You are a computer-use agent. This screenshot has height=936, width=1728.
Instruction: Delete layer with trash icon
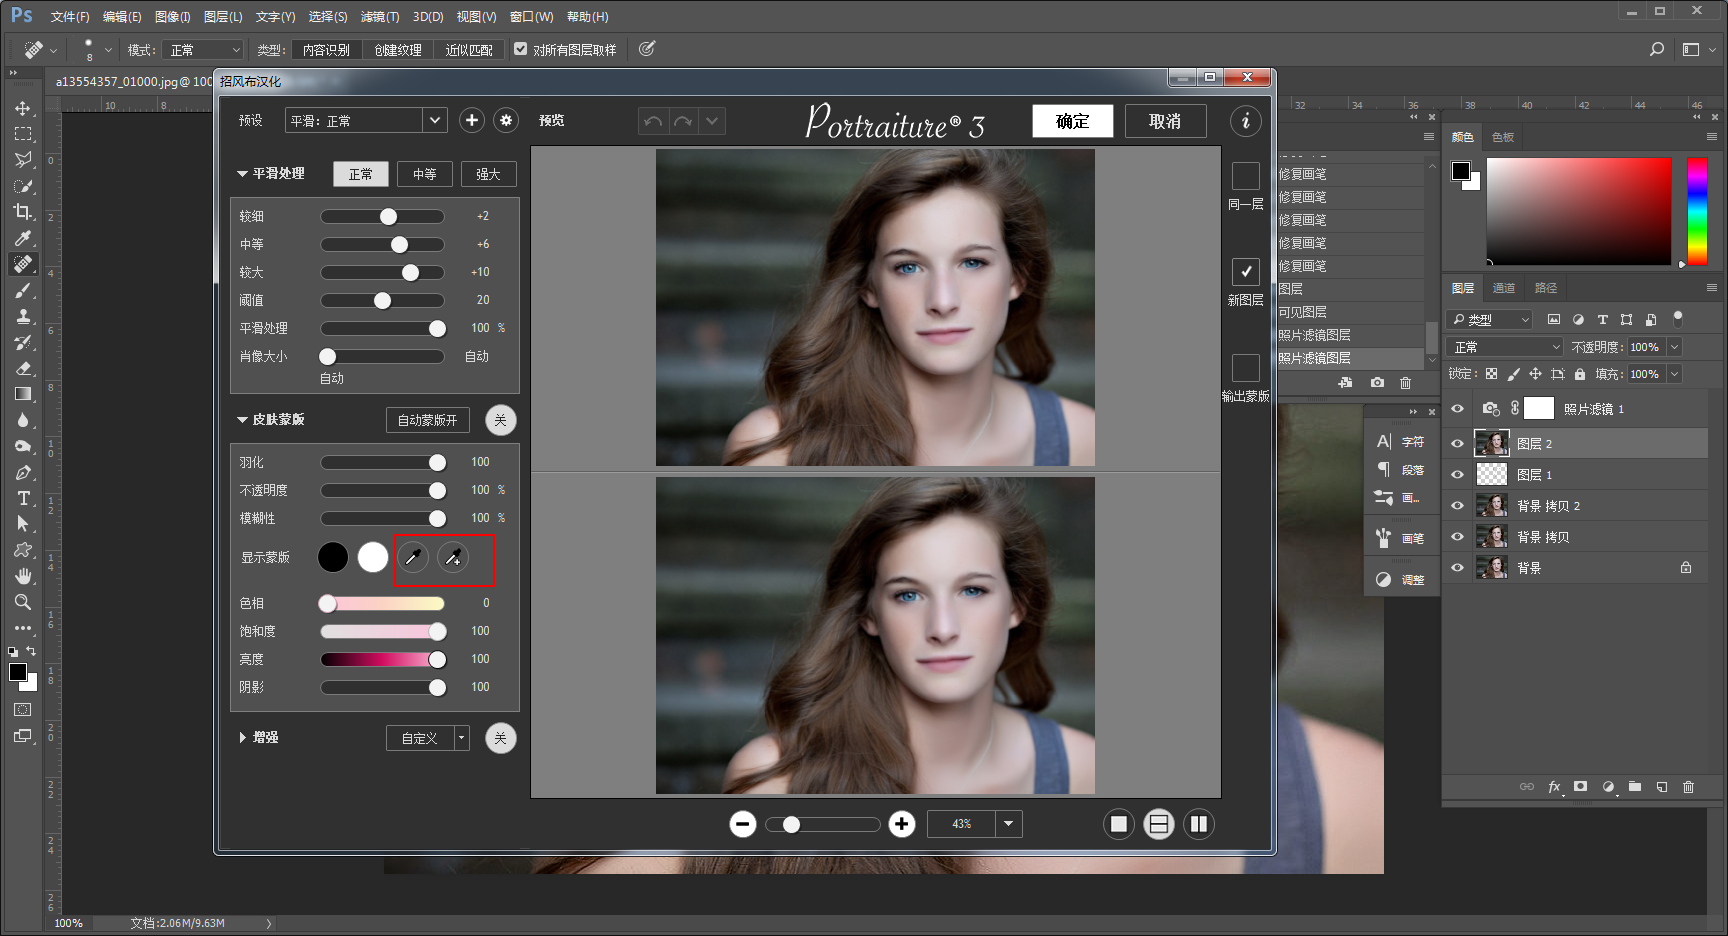pos(1688,787)
